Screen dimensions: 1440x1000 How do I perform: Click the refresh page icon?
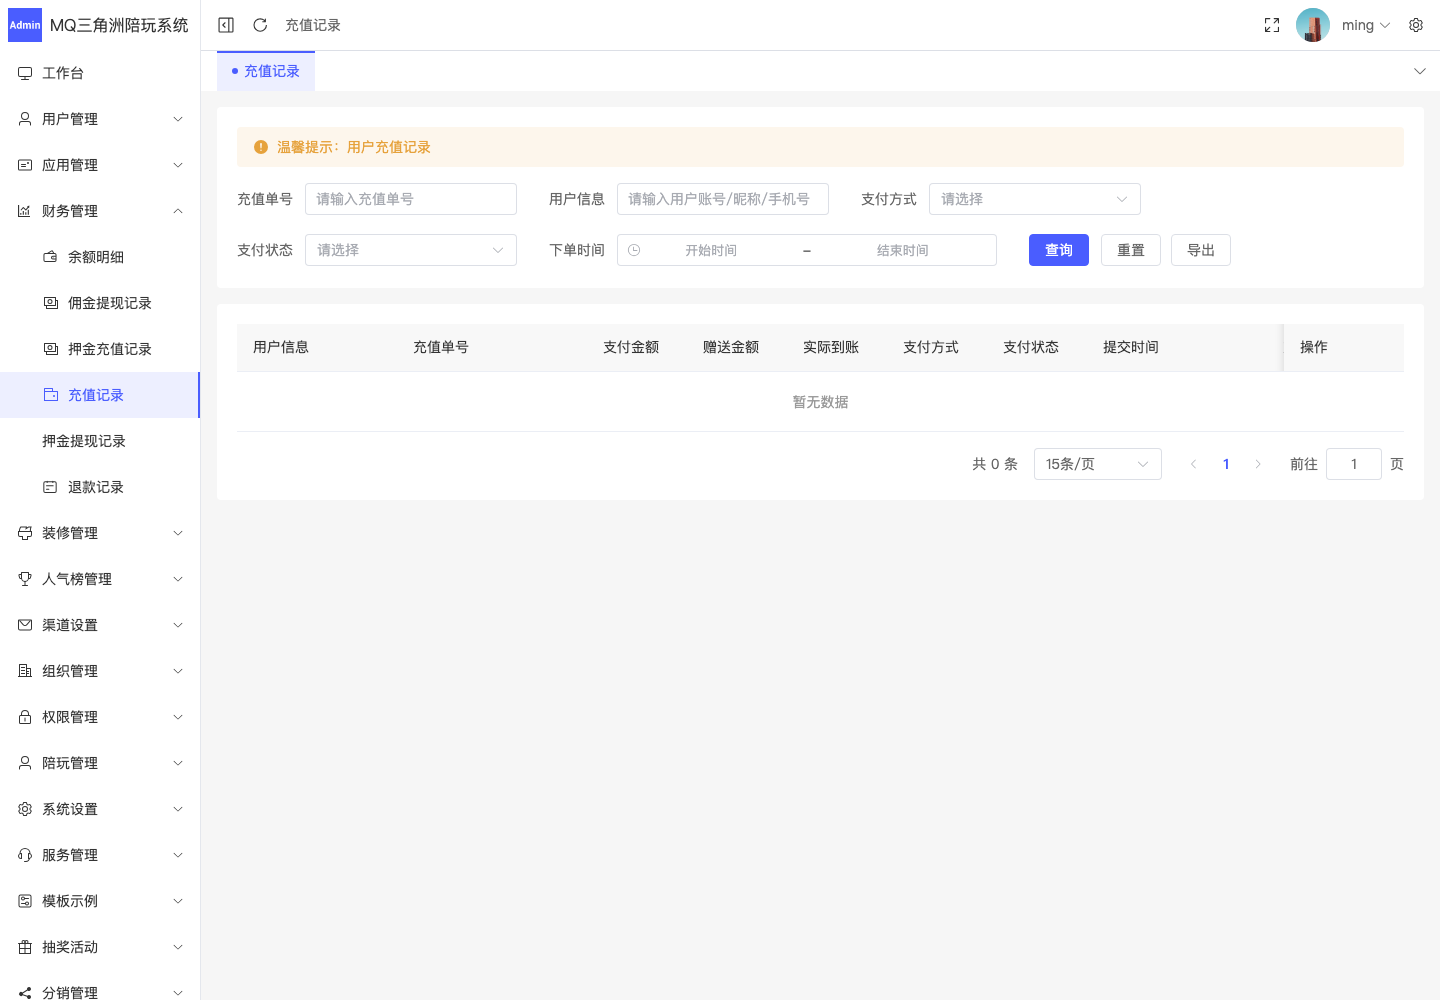click(x=260, y=25)
